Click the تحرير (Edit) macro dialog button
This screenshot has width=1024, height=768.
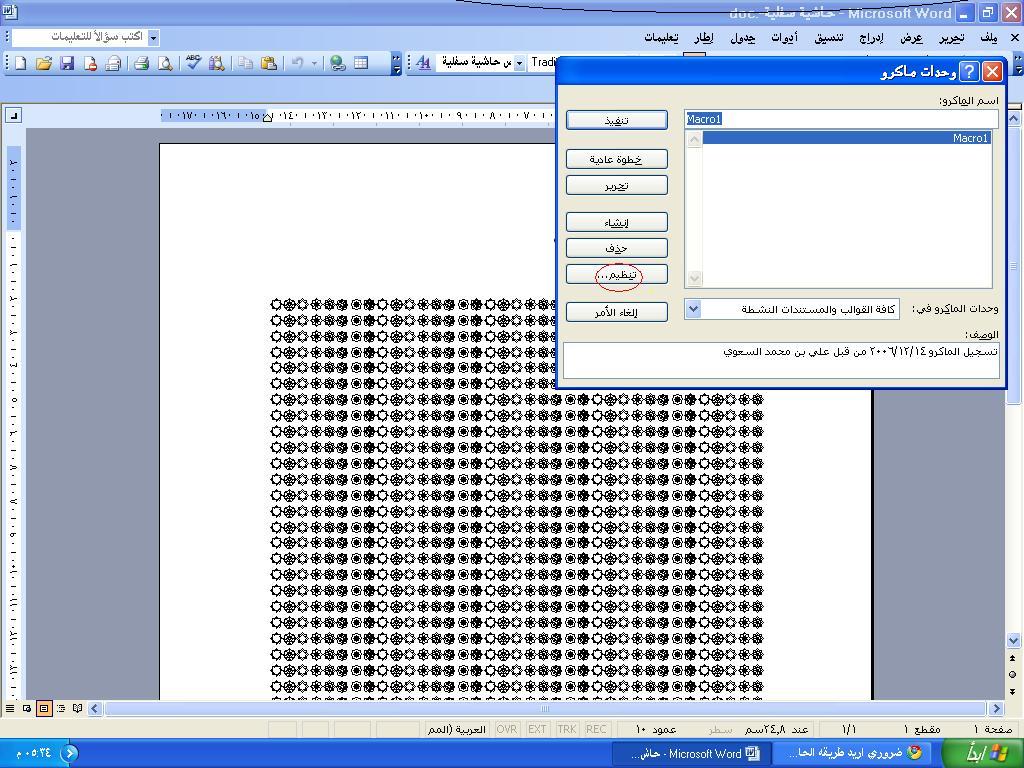tap(616, 185)
